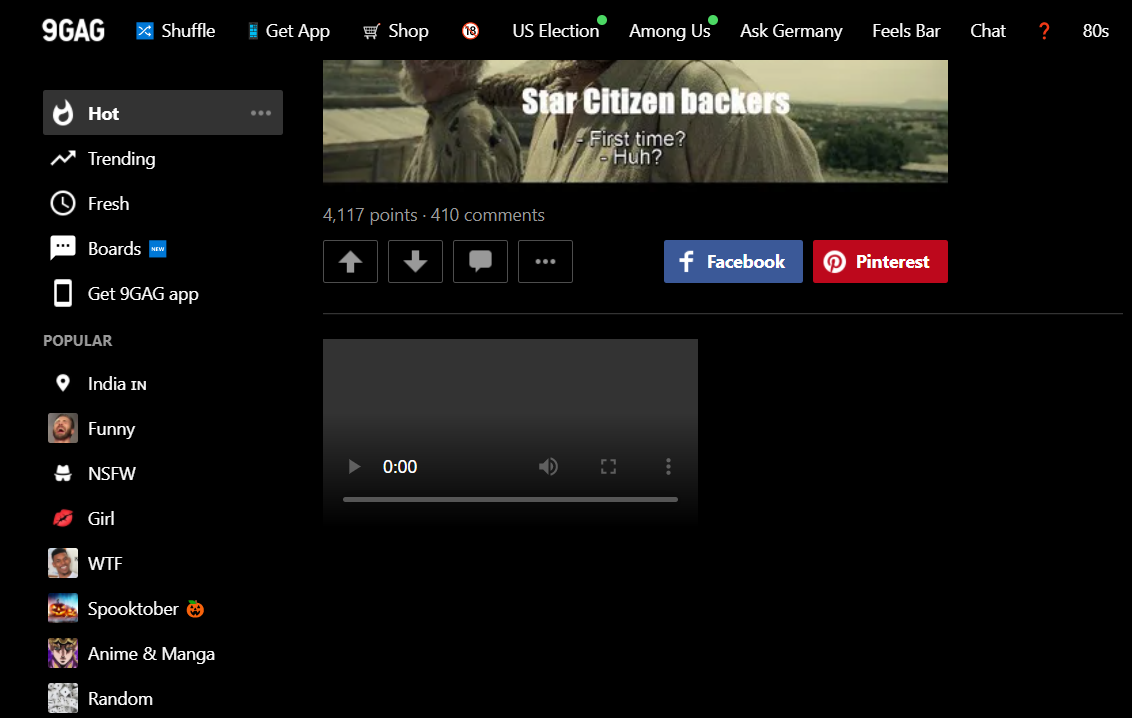This screenshot has width=1132, height=718.
Task: Go to the US Election section
Action: click(x=556, y=31)
